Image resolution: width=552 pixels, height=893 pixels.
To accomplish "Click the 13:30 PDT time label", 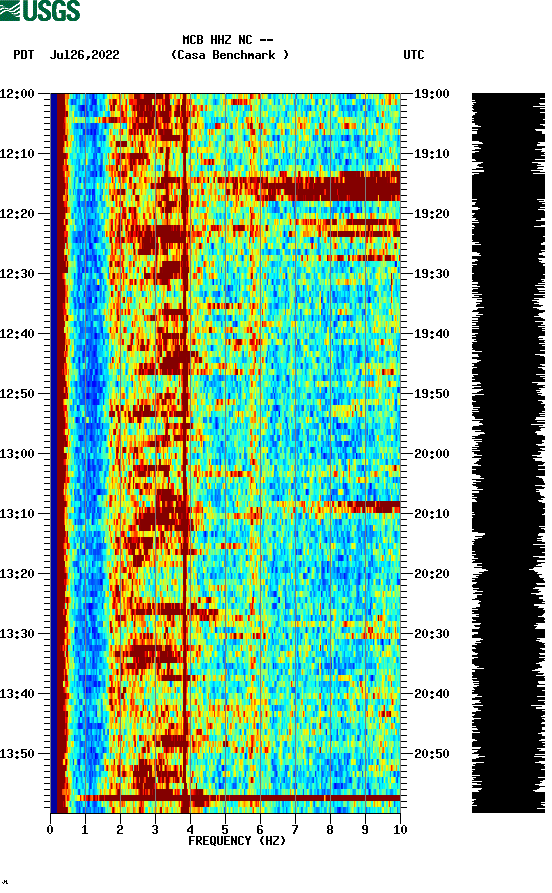I will (17, 634).
